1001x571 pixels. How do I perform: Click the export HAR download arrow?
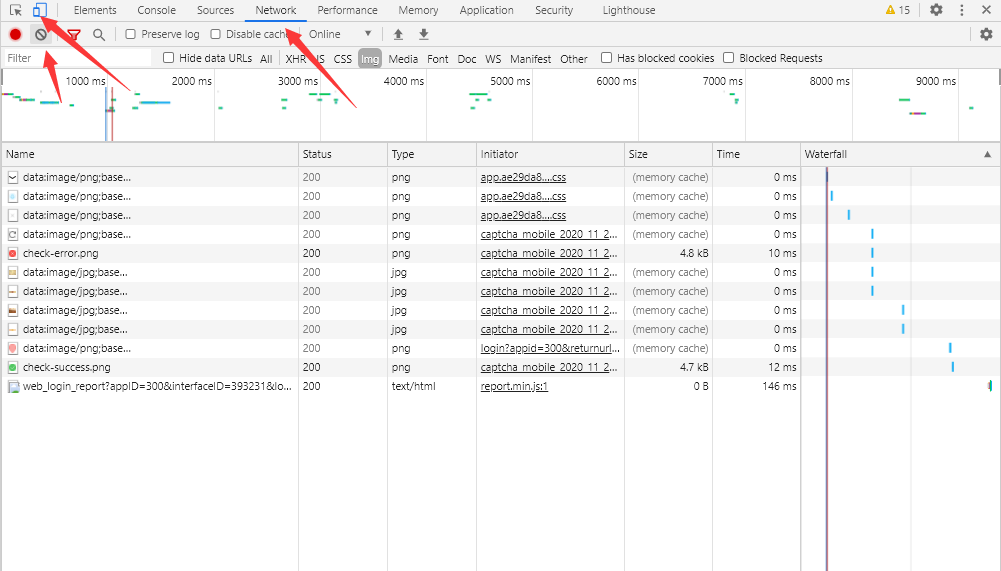[424, 34]
